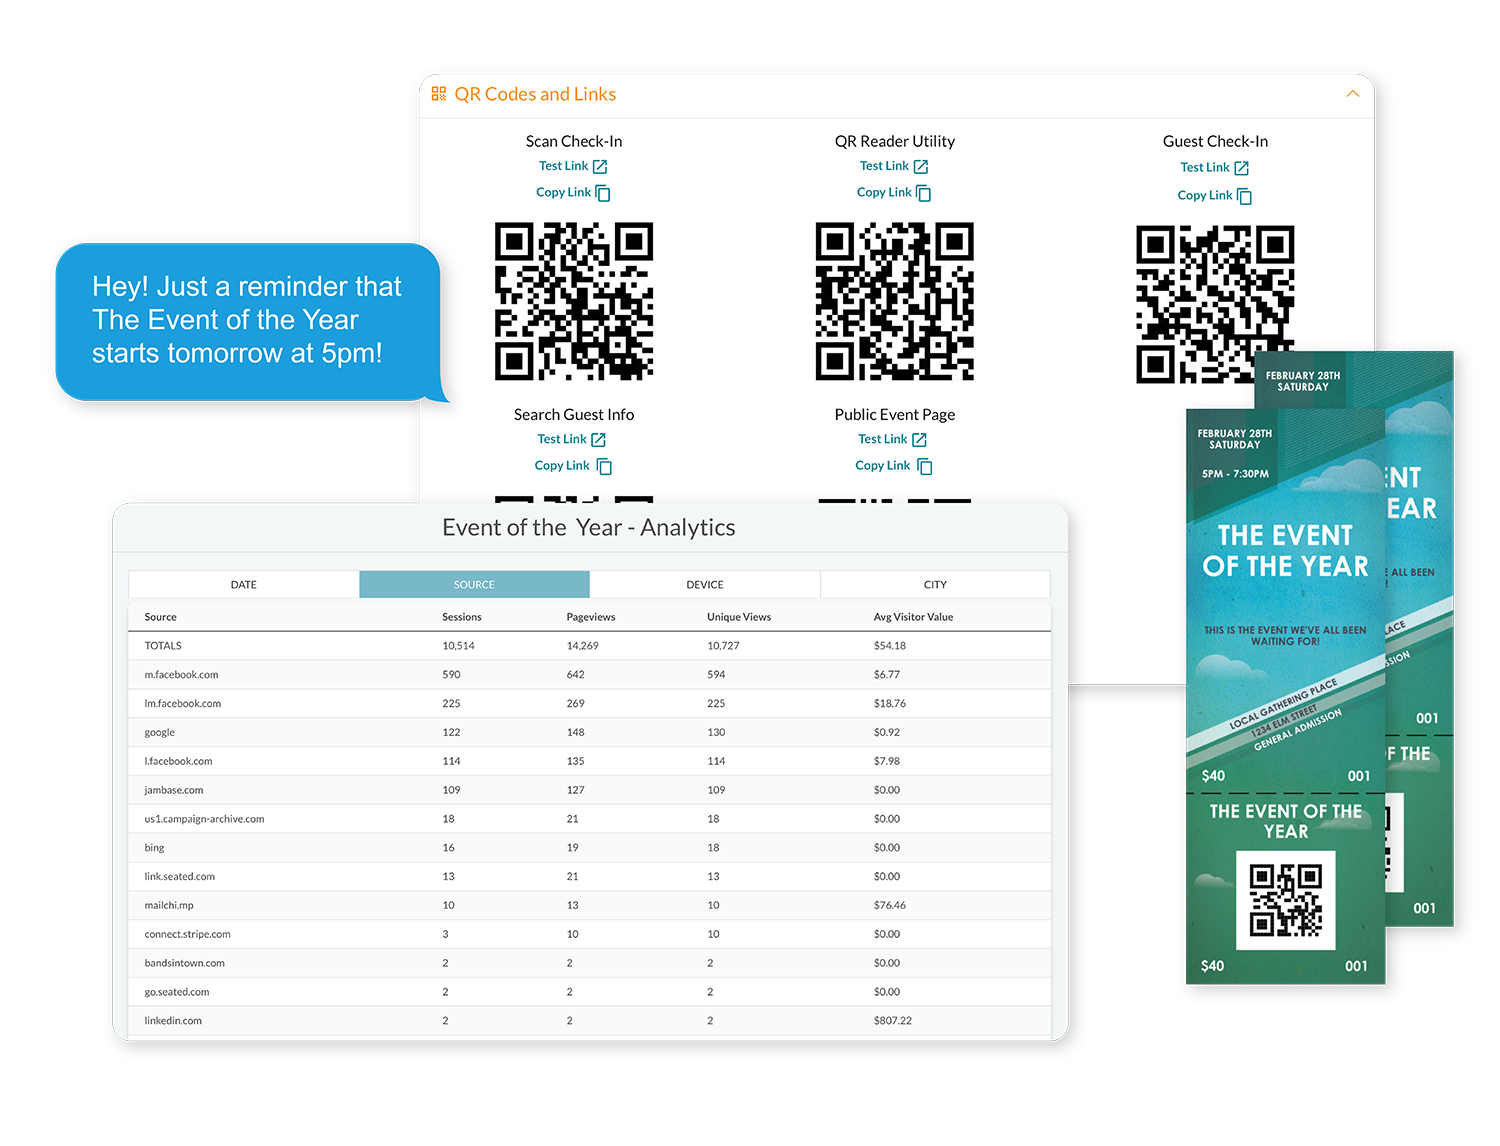Click external-link icon beside QR Reader Utility Test Link
Image resolution: width=1500 pixels, height=1146 pixels.
pyautogui.click(x=921, y=167)
